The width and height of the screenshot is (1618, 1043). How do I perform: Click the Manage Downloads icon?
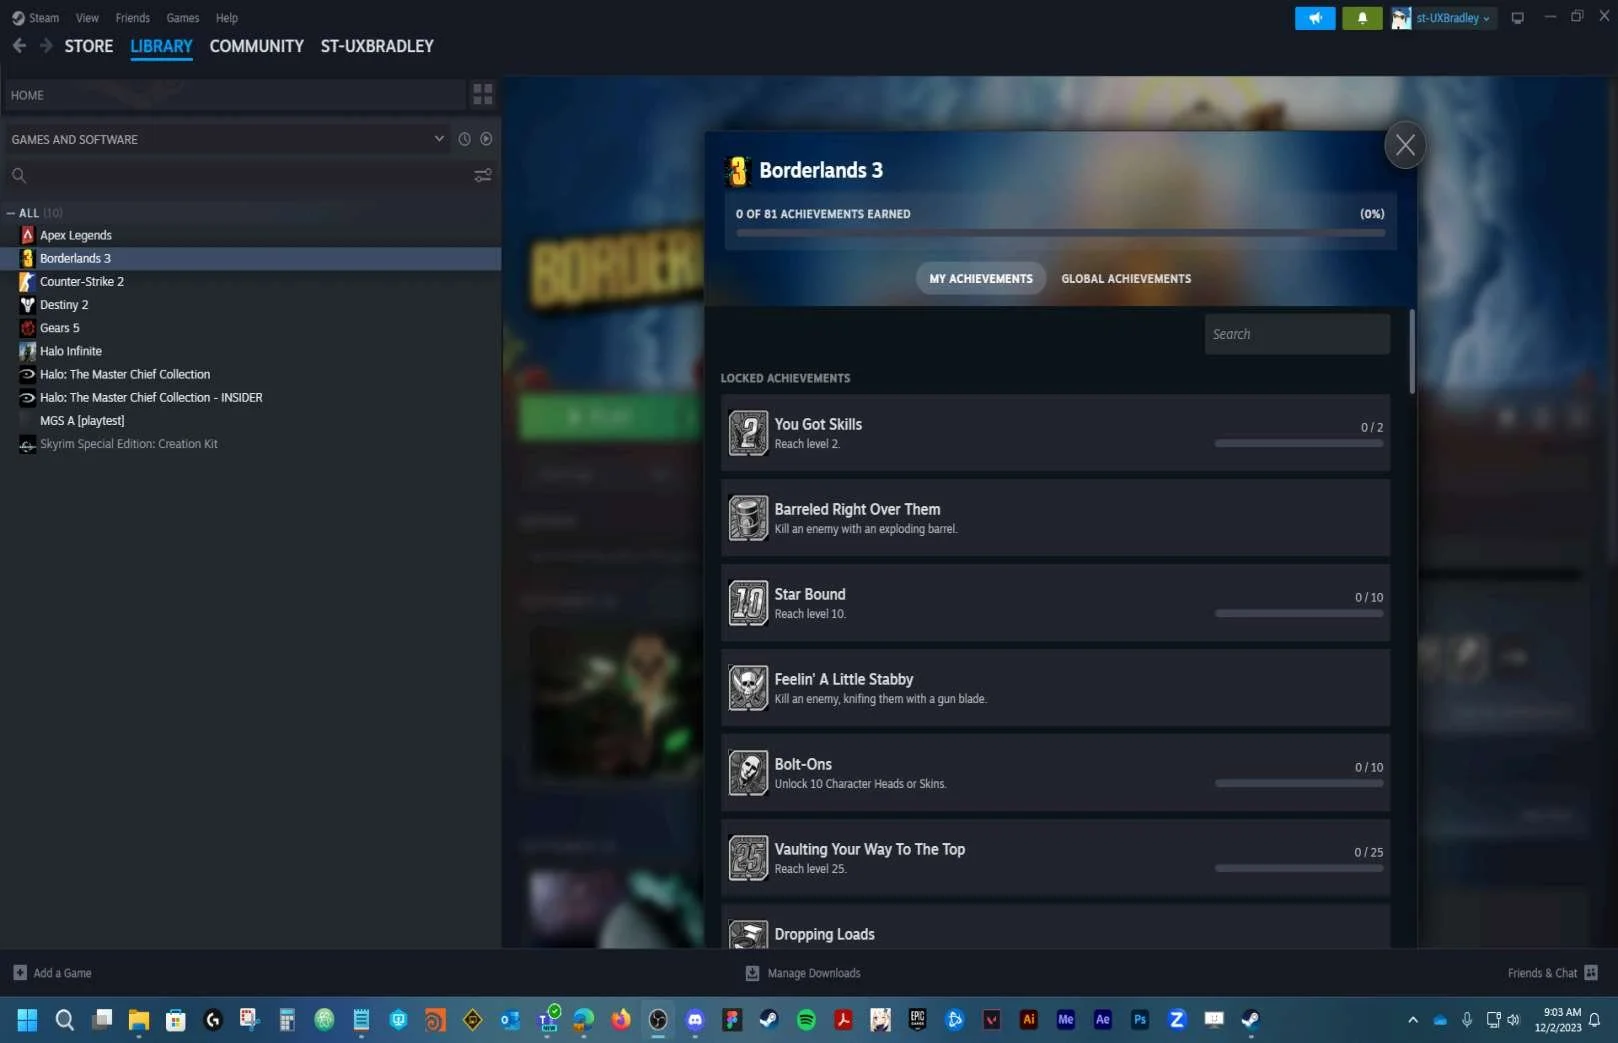[752, 973]
